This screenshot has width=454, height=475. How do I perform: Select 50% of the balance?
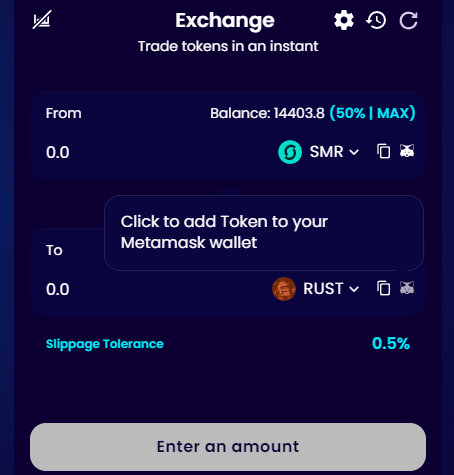click(x=350, y=113)
